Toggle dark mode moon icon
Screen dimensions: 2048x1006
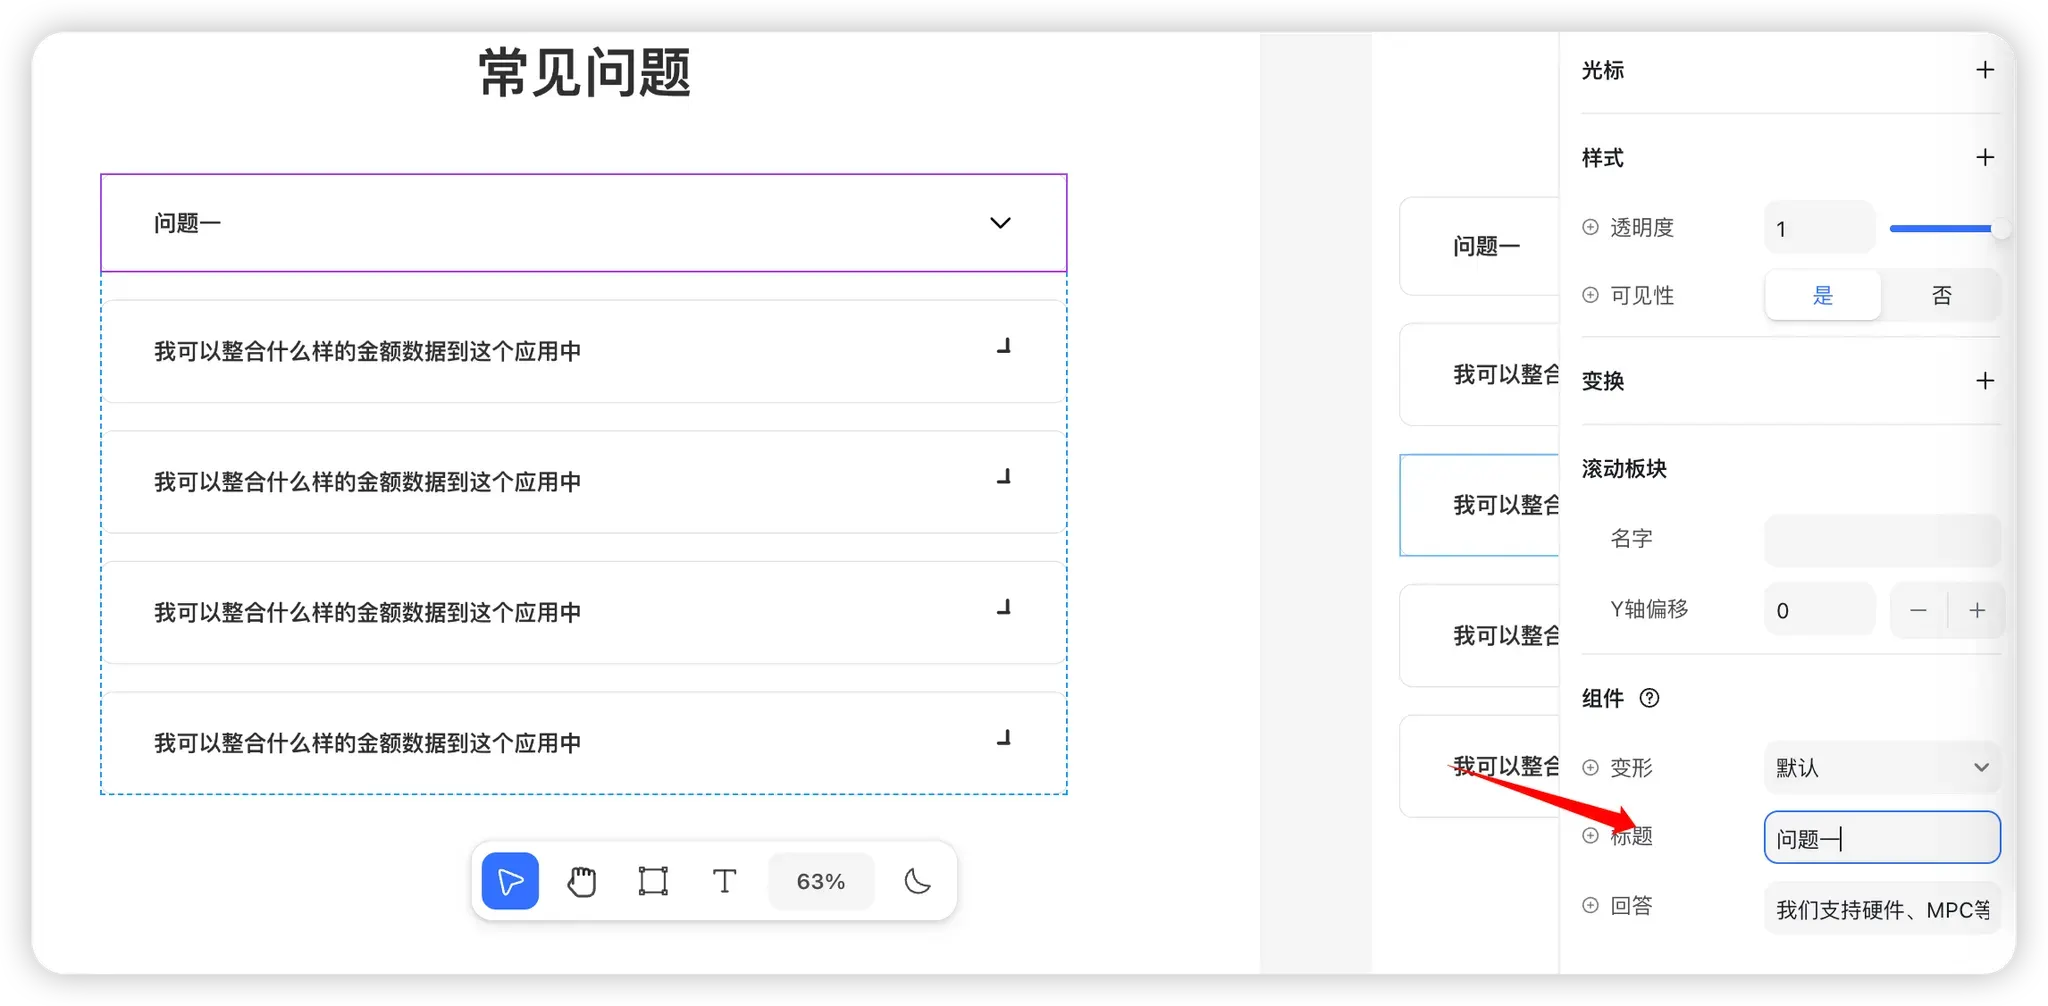917,881
